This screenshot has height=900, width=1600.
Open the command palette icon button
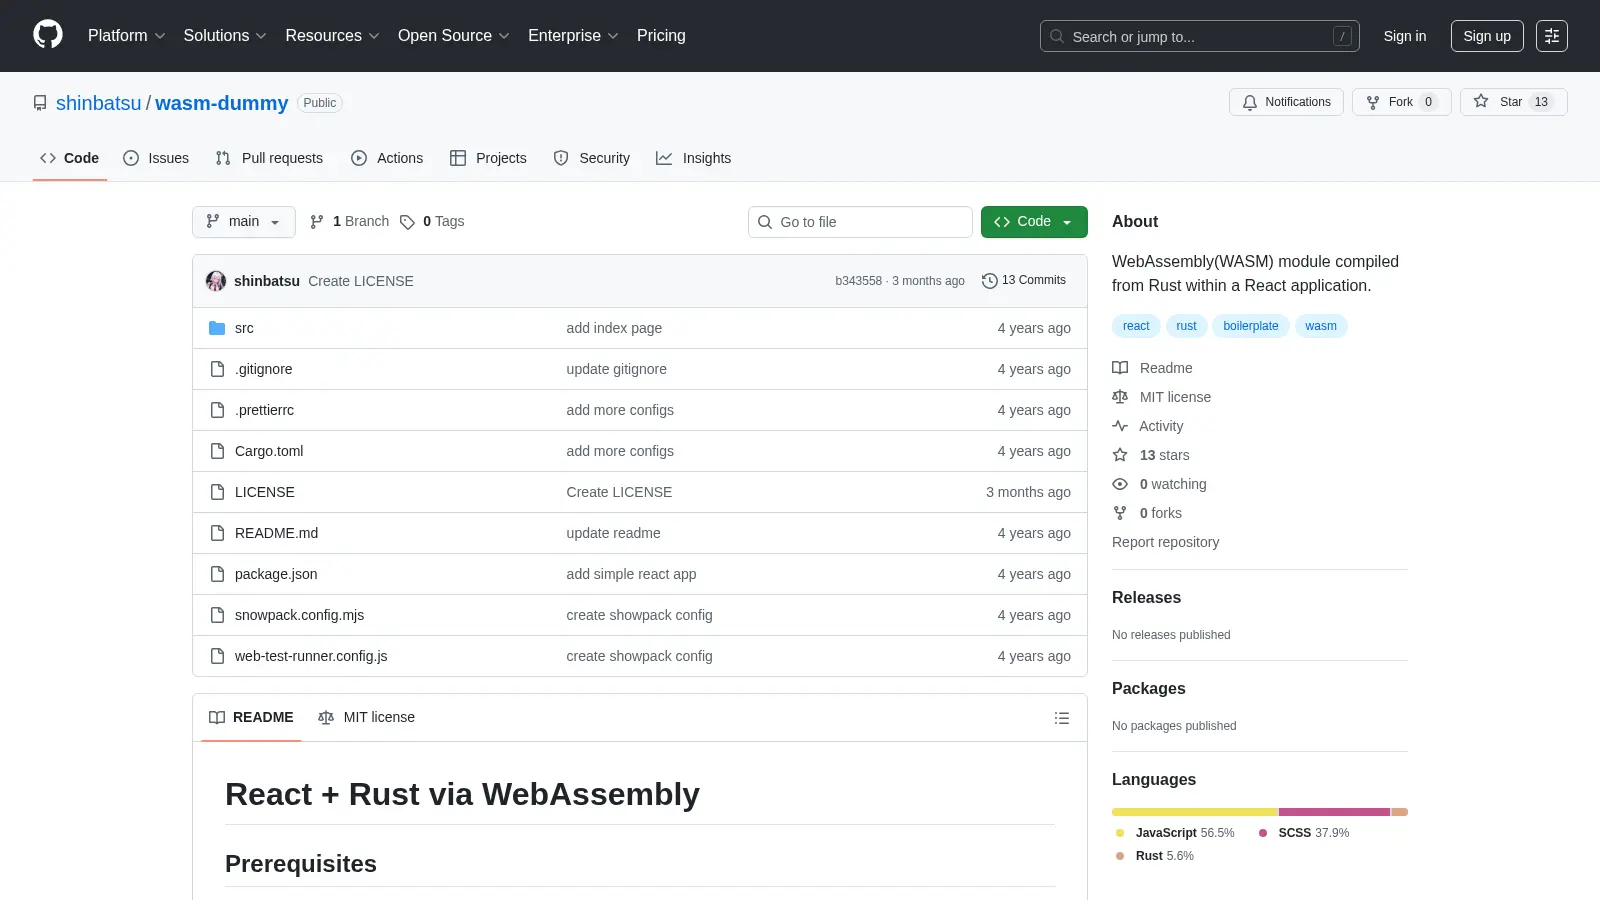point(1552,36)
